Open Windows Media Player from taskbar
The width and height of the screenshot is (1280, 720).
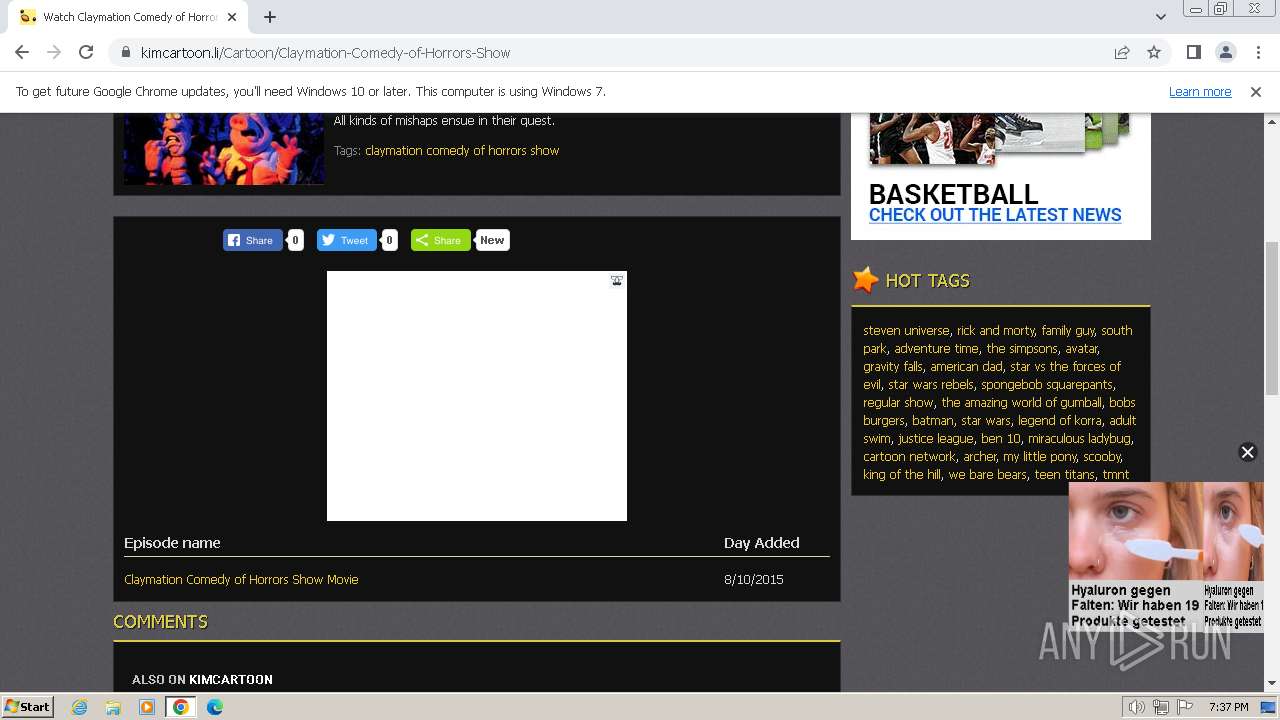pyautogui.click(x=147, y=707)
